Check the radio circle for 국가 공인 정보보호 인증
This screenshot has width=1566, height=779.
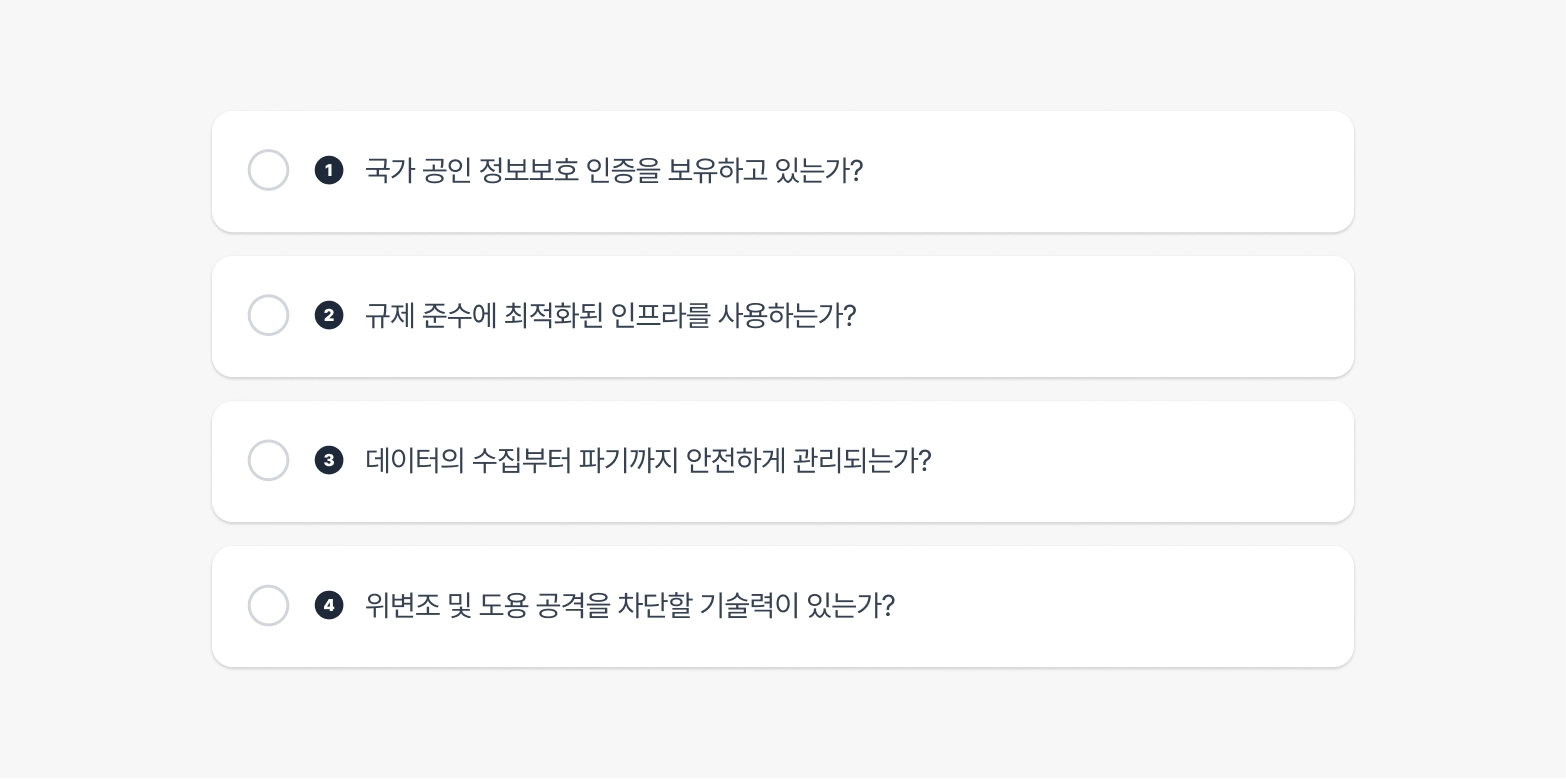click(x=268, y=171)
